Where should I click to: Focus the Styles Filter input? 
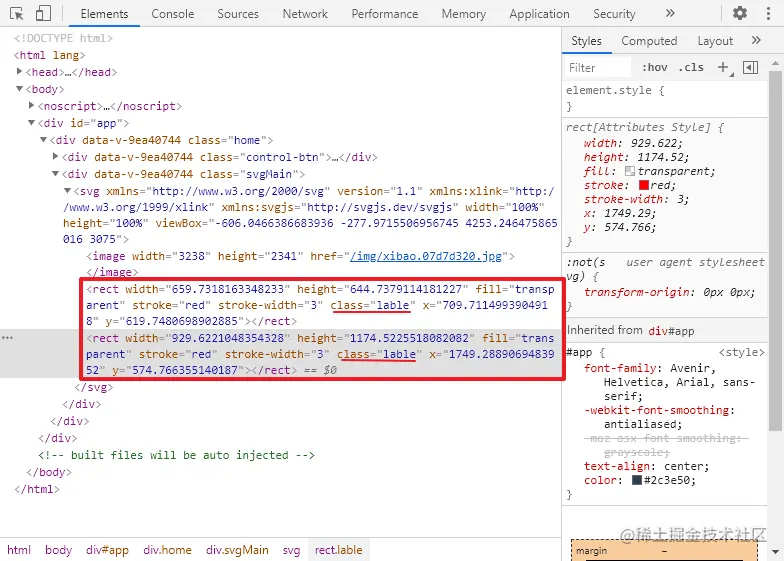point(598,68)
